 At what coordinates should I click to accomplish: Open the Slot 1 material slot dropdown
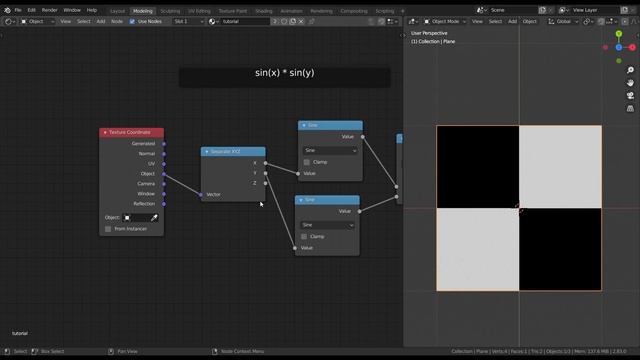189,22
